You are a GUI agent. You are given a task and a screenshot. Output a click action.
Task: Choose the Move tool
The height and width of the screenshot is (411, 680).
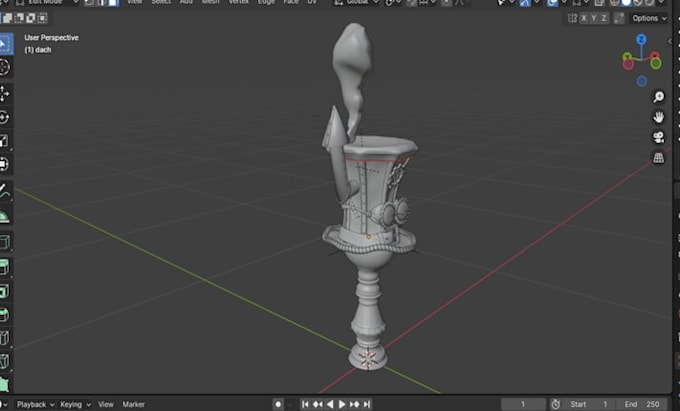5,94
